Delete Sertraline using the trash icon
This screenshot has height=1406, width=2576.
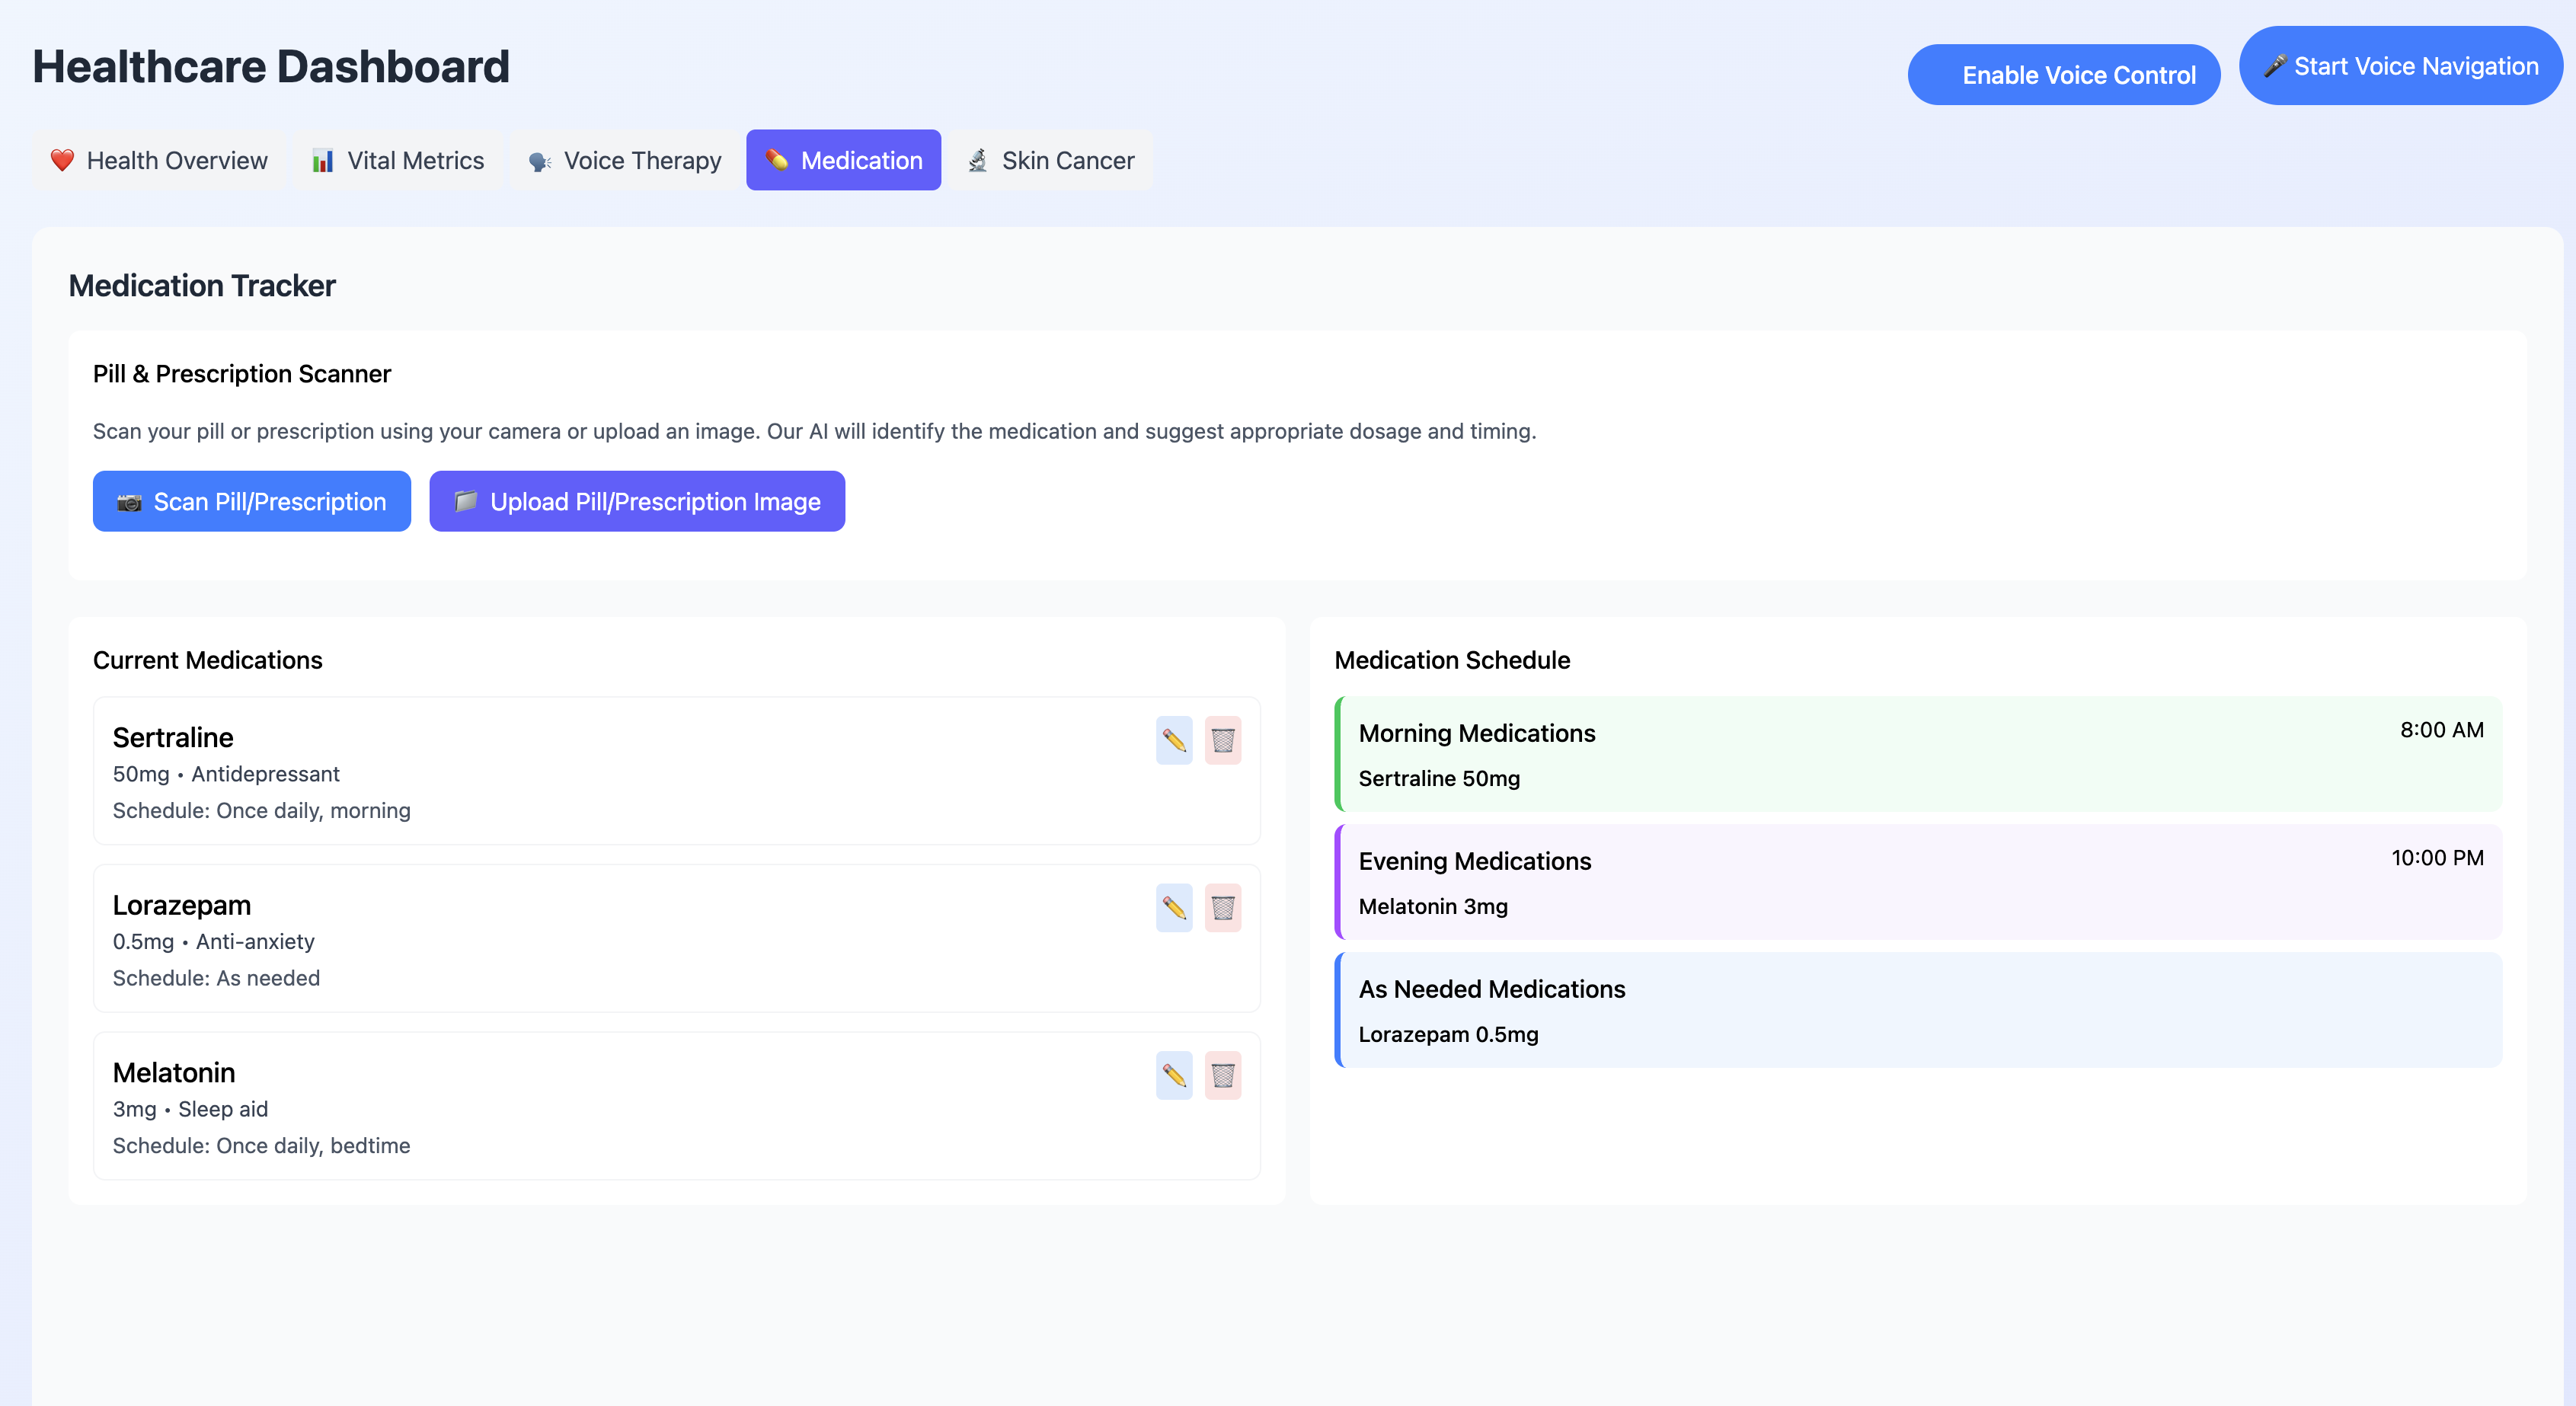click(x=1222, y=740)
